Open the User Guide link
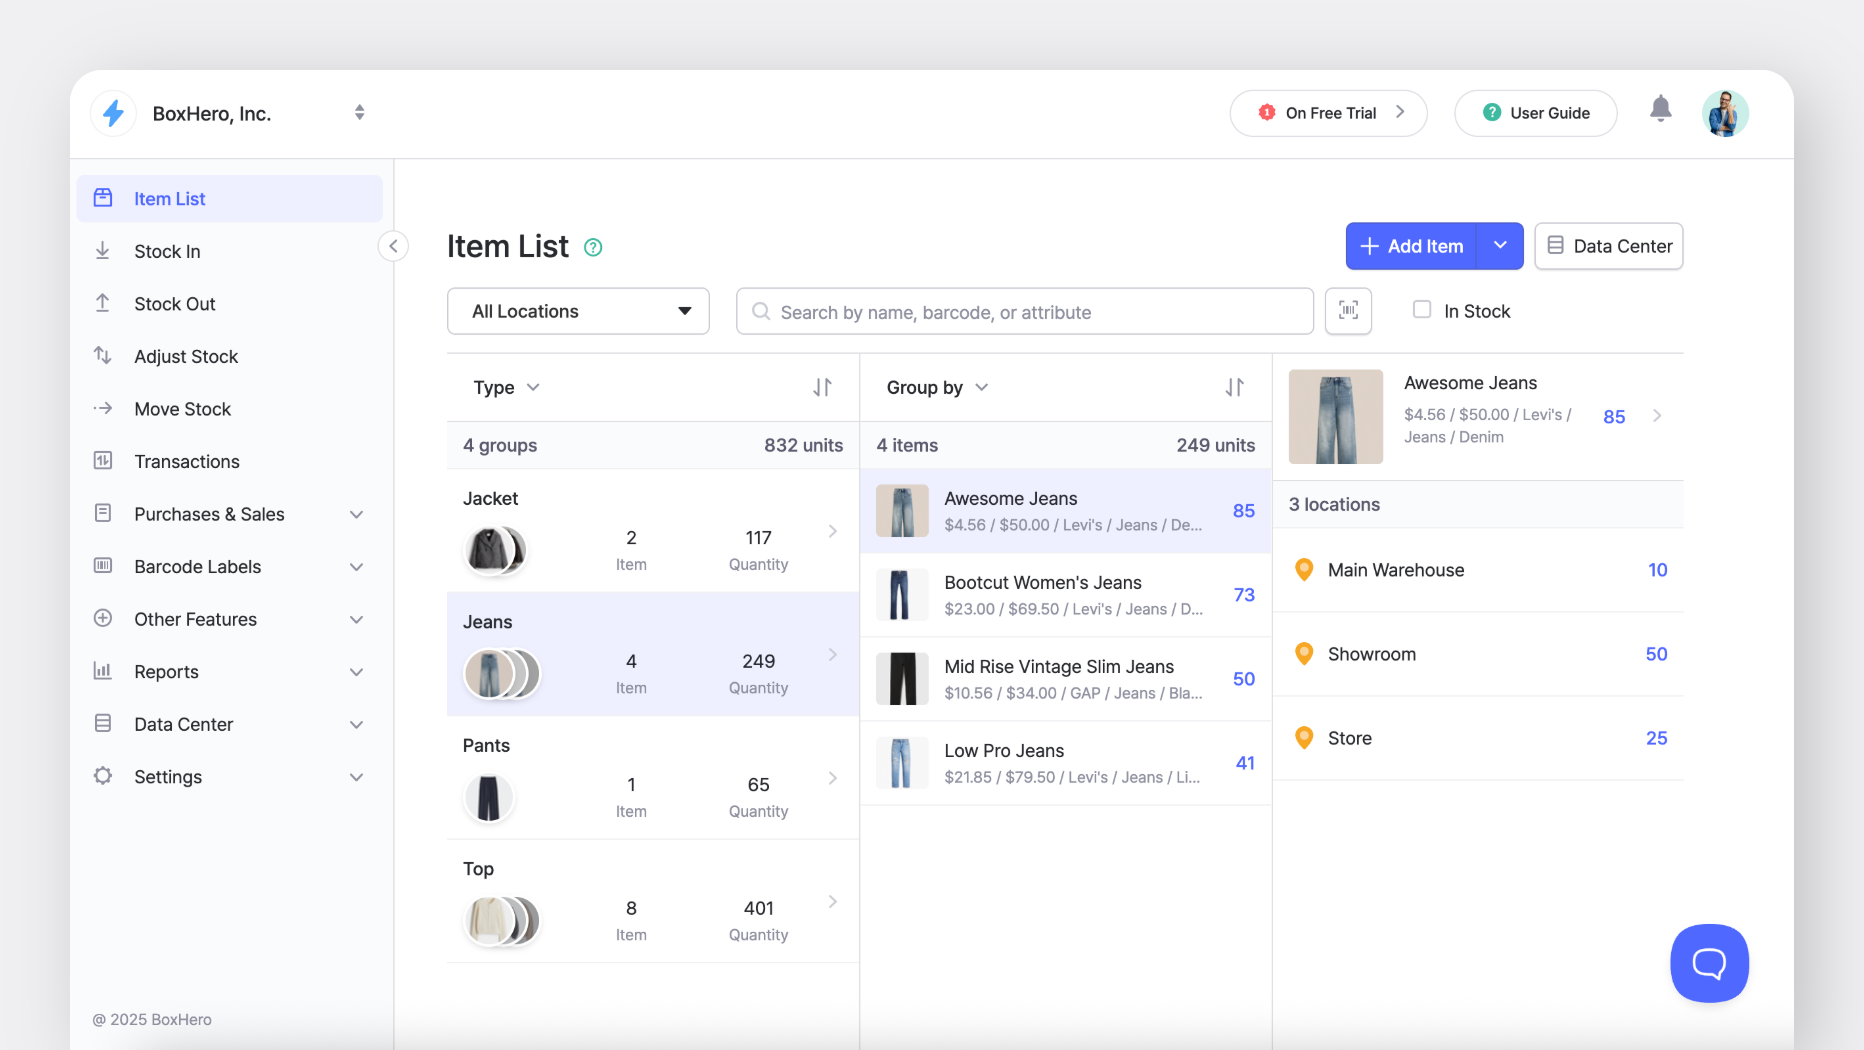Screen dimensions: 1864x1050 (1536, 113)
